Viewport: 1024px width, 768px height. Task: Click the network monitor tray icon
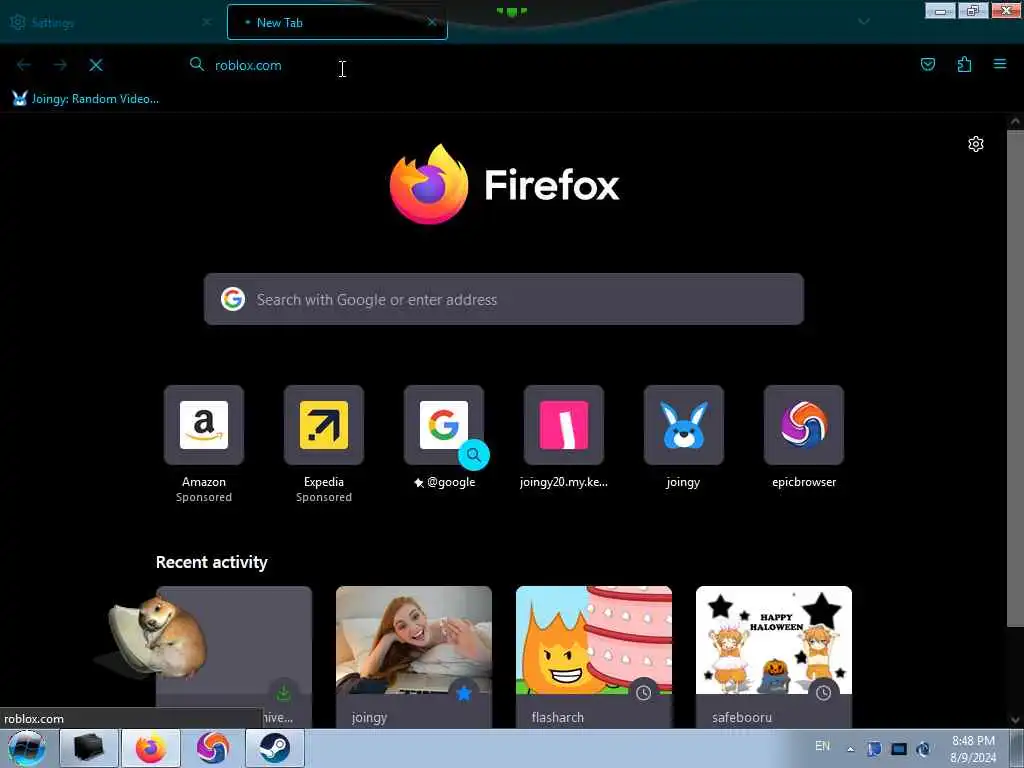tap(899, 749)
